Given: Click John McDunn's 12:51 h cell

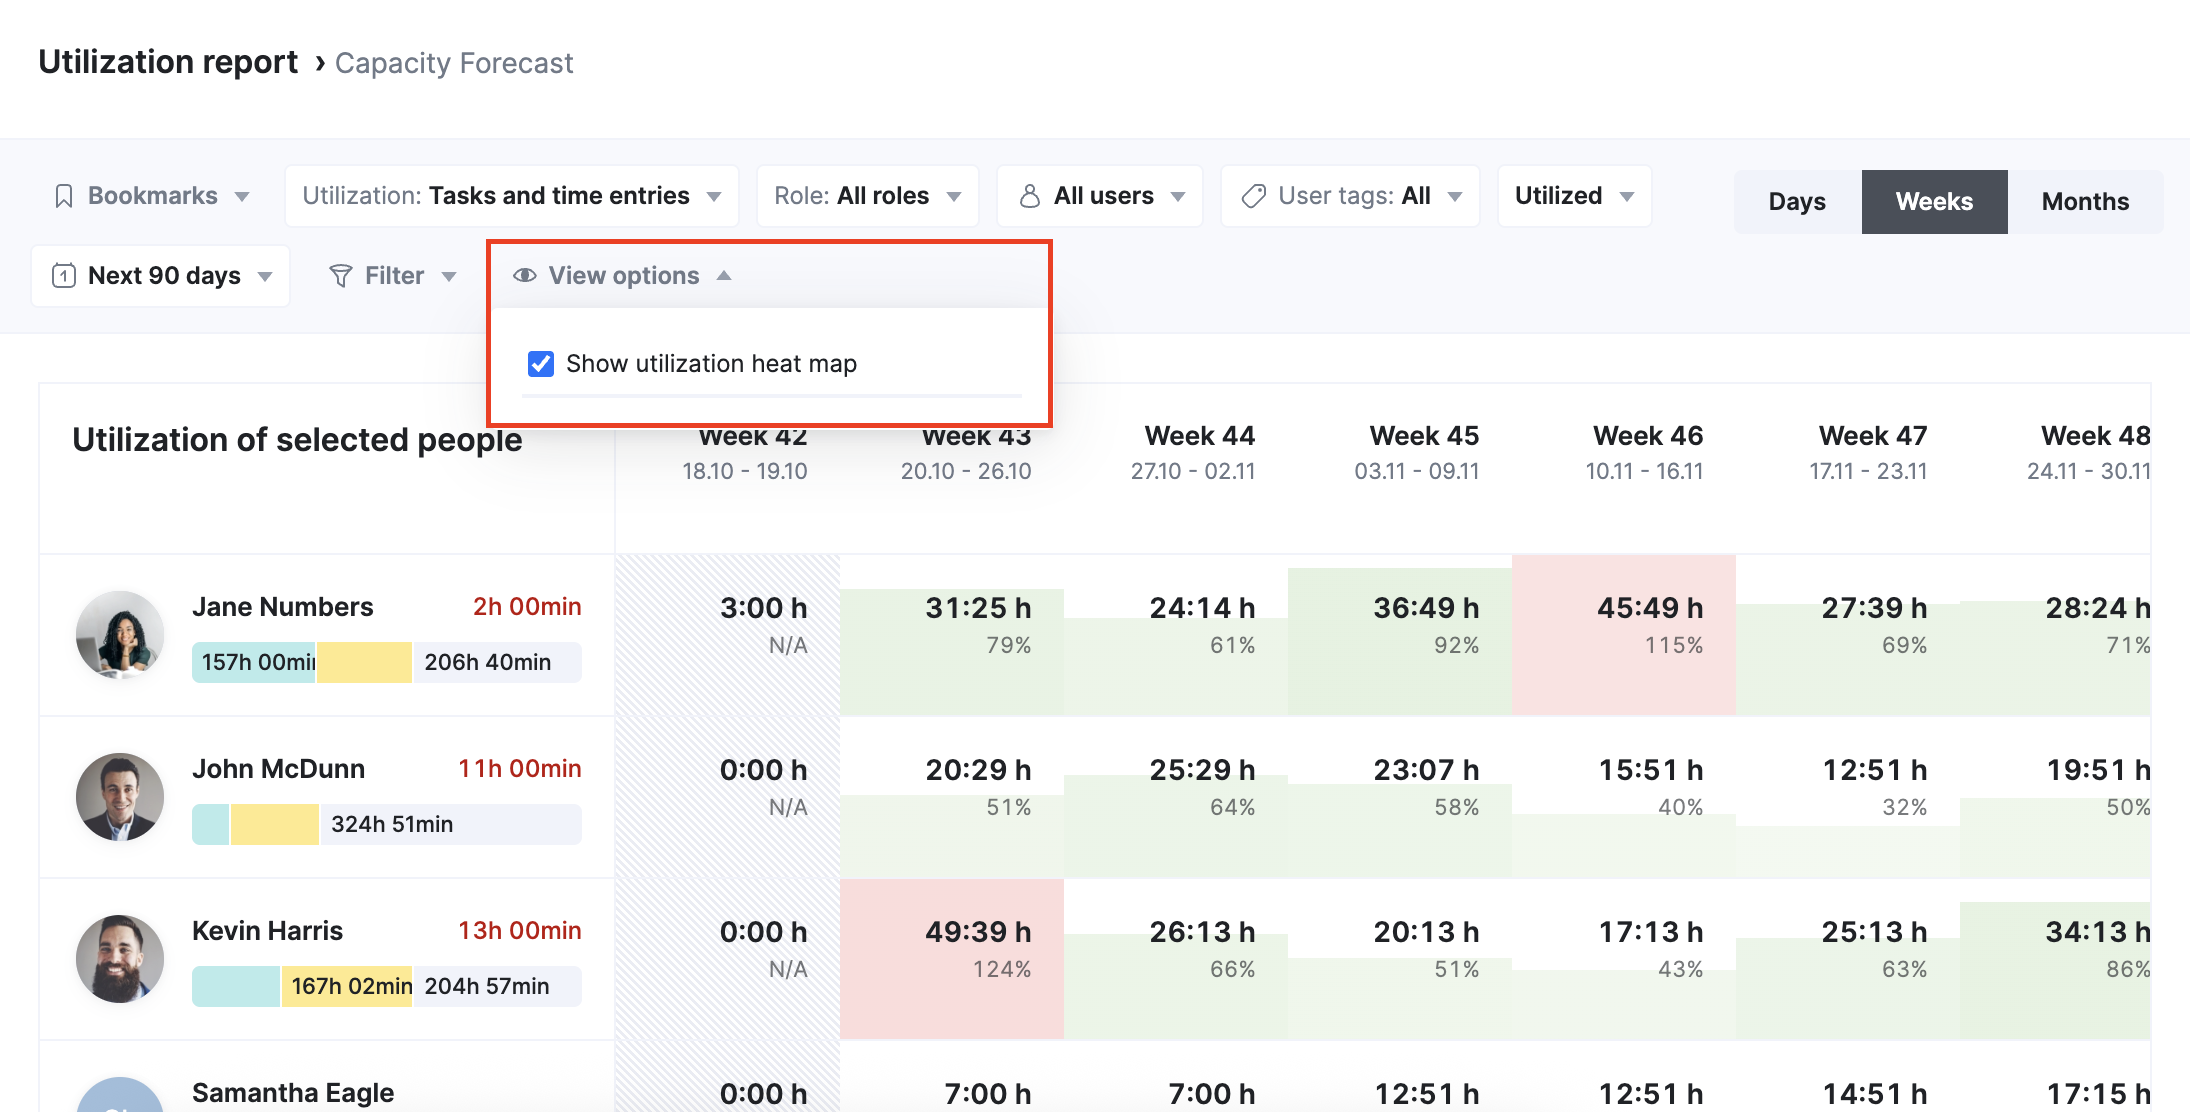Looking at the screenshot, I should [x=1848, y=797].
